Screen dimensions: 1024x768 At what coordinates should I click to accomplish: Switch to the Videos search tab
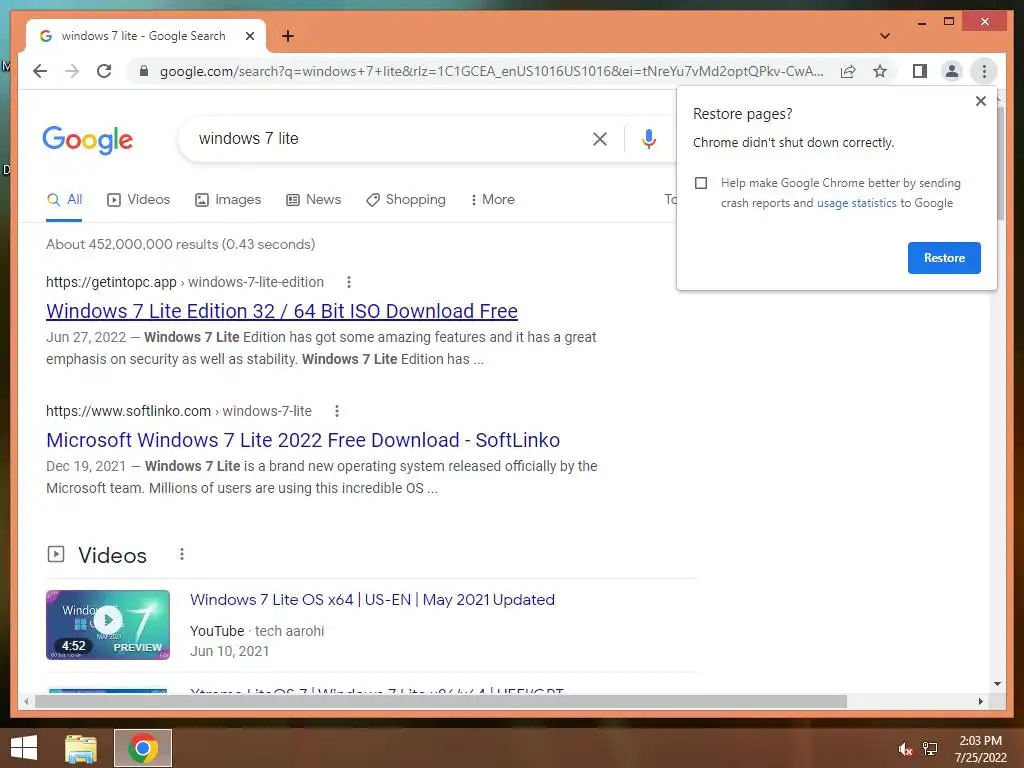[138, 200]
